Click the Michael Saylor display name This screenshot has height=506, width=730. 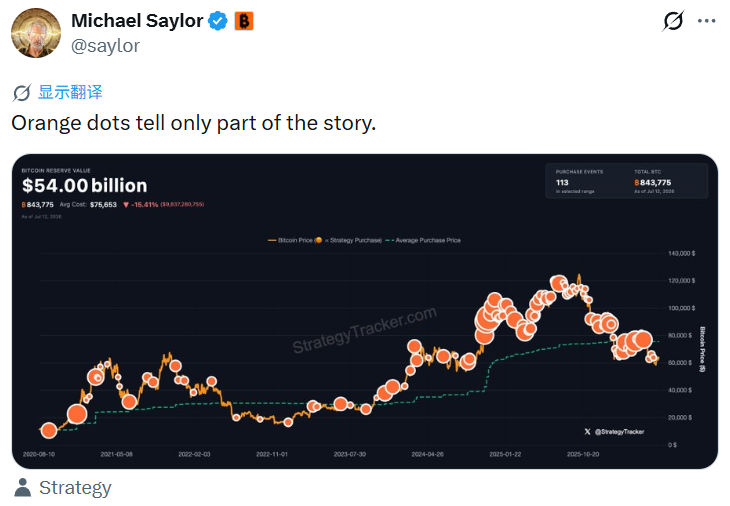(137, 21)
